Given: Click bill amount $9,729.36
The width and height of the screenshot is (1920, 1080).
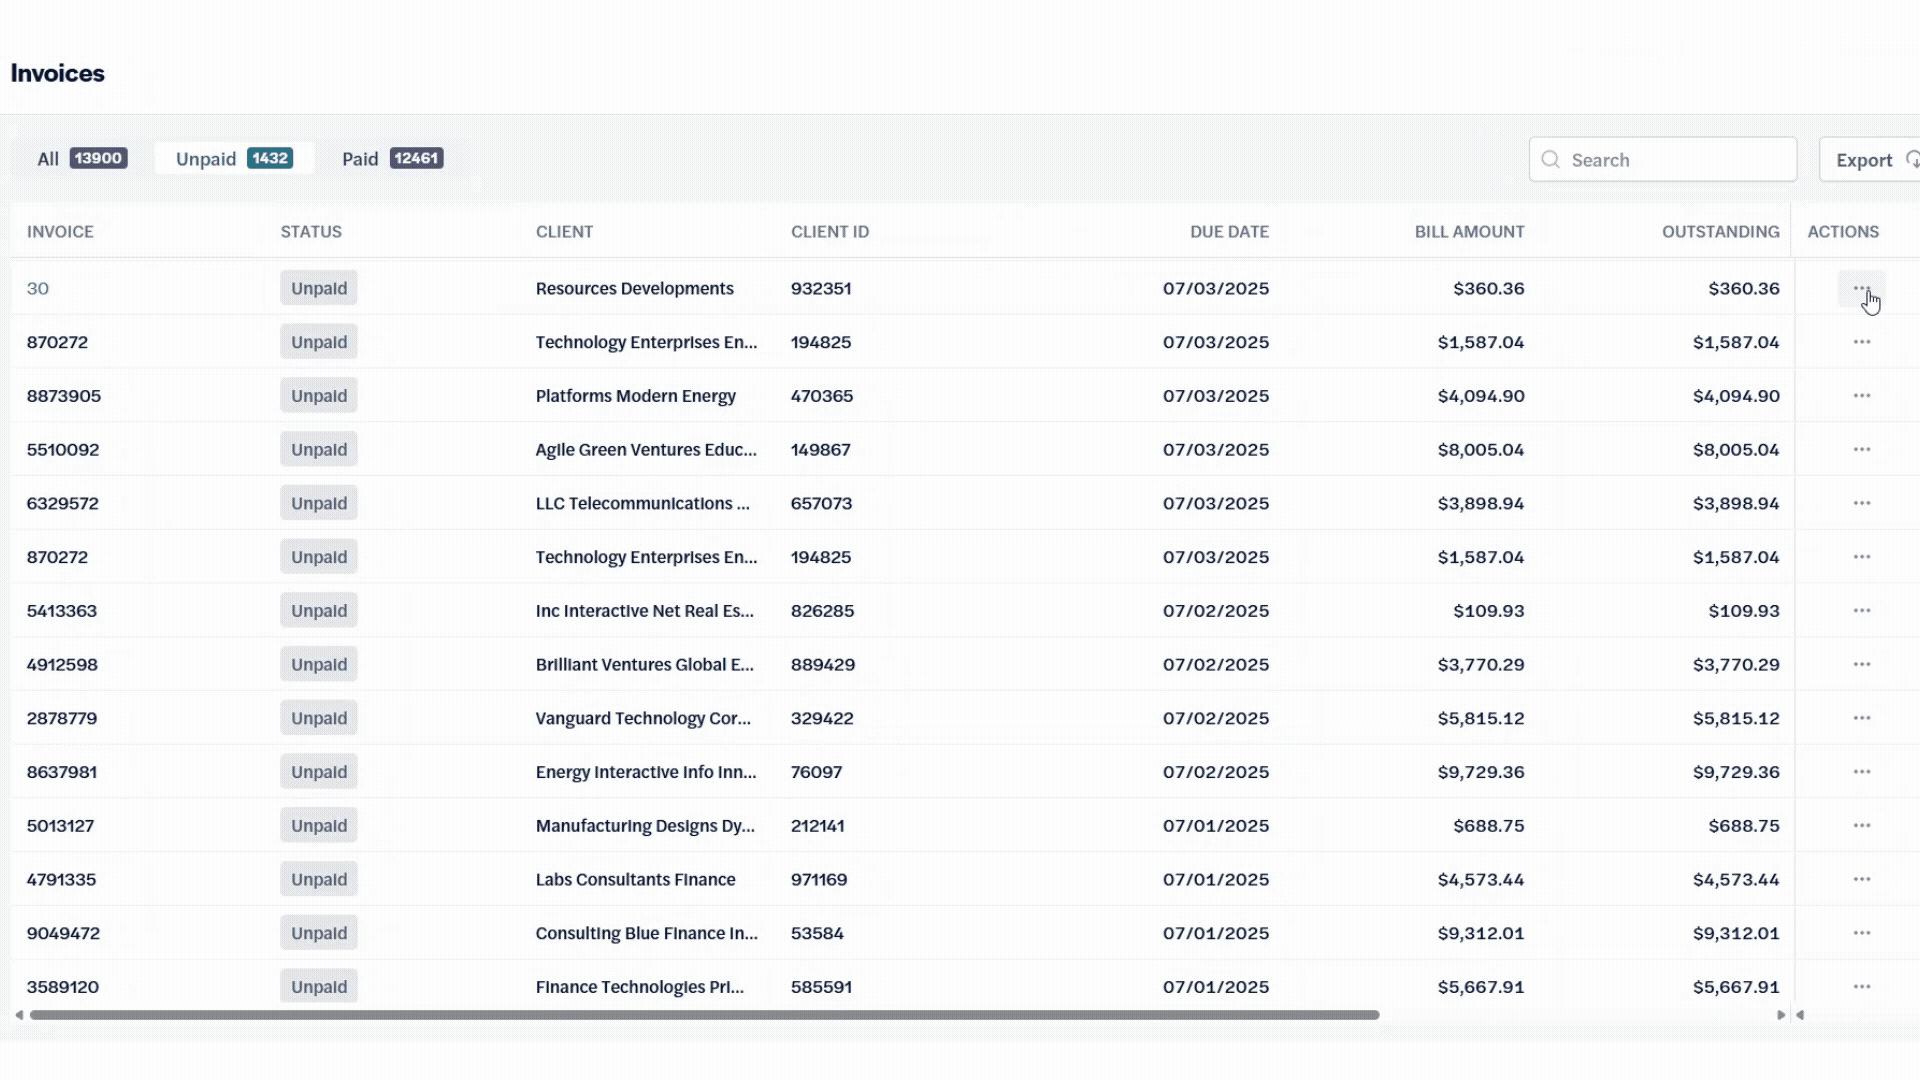Looking at the screenshot, I should point(1481,772).
